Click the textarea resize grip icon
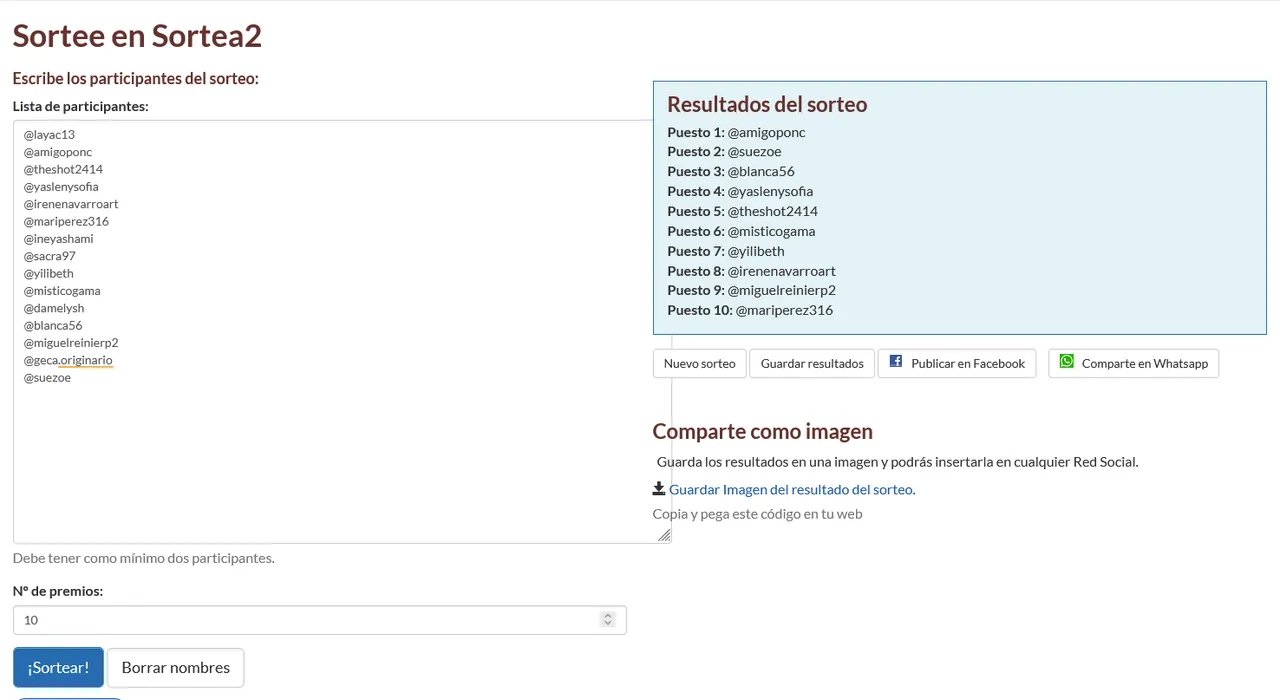1280x700 pixels. pyautogui.click(x=664, y=535)
